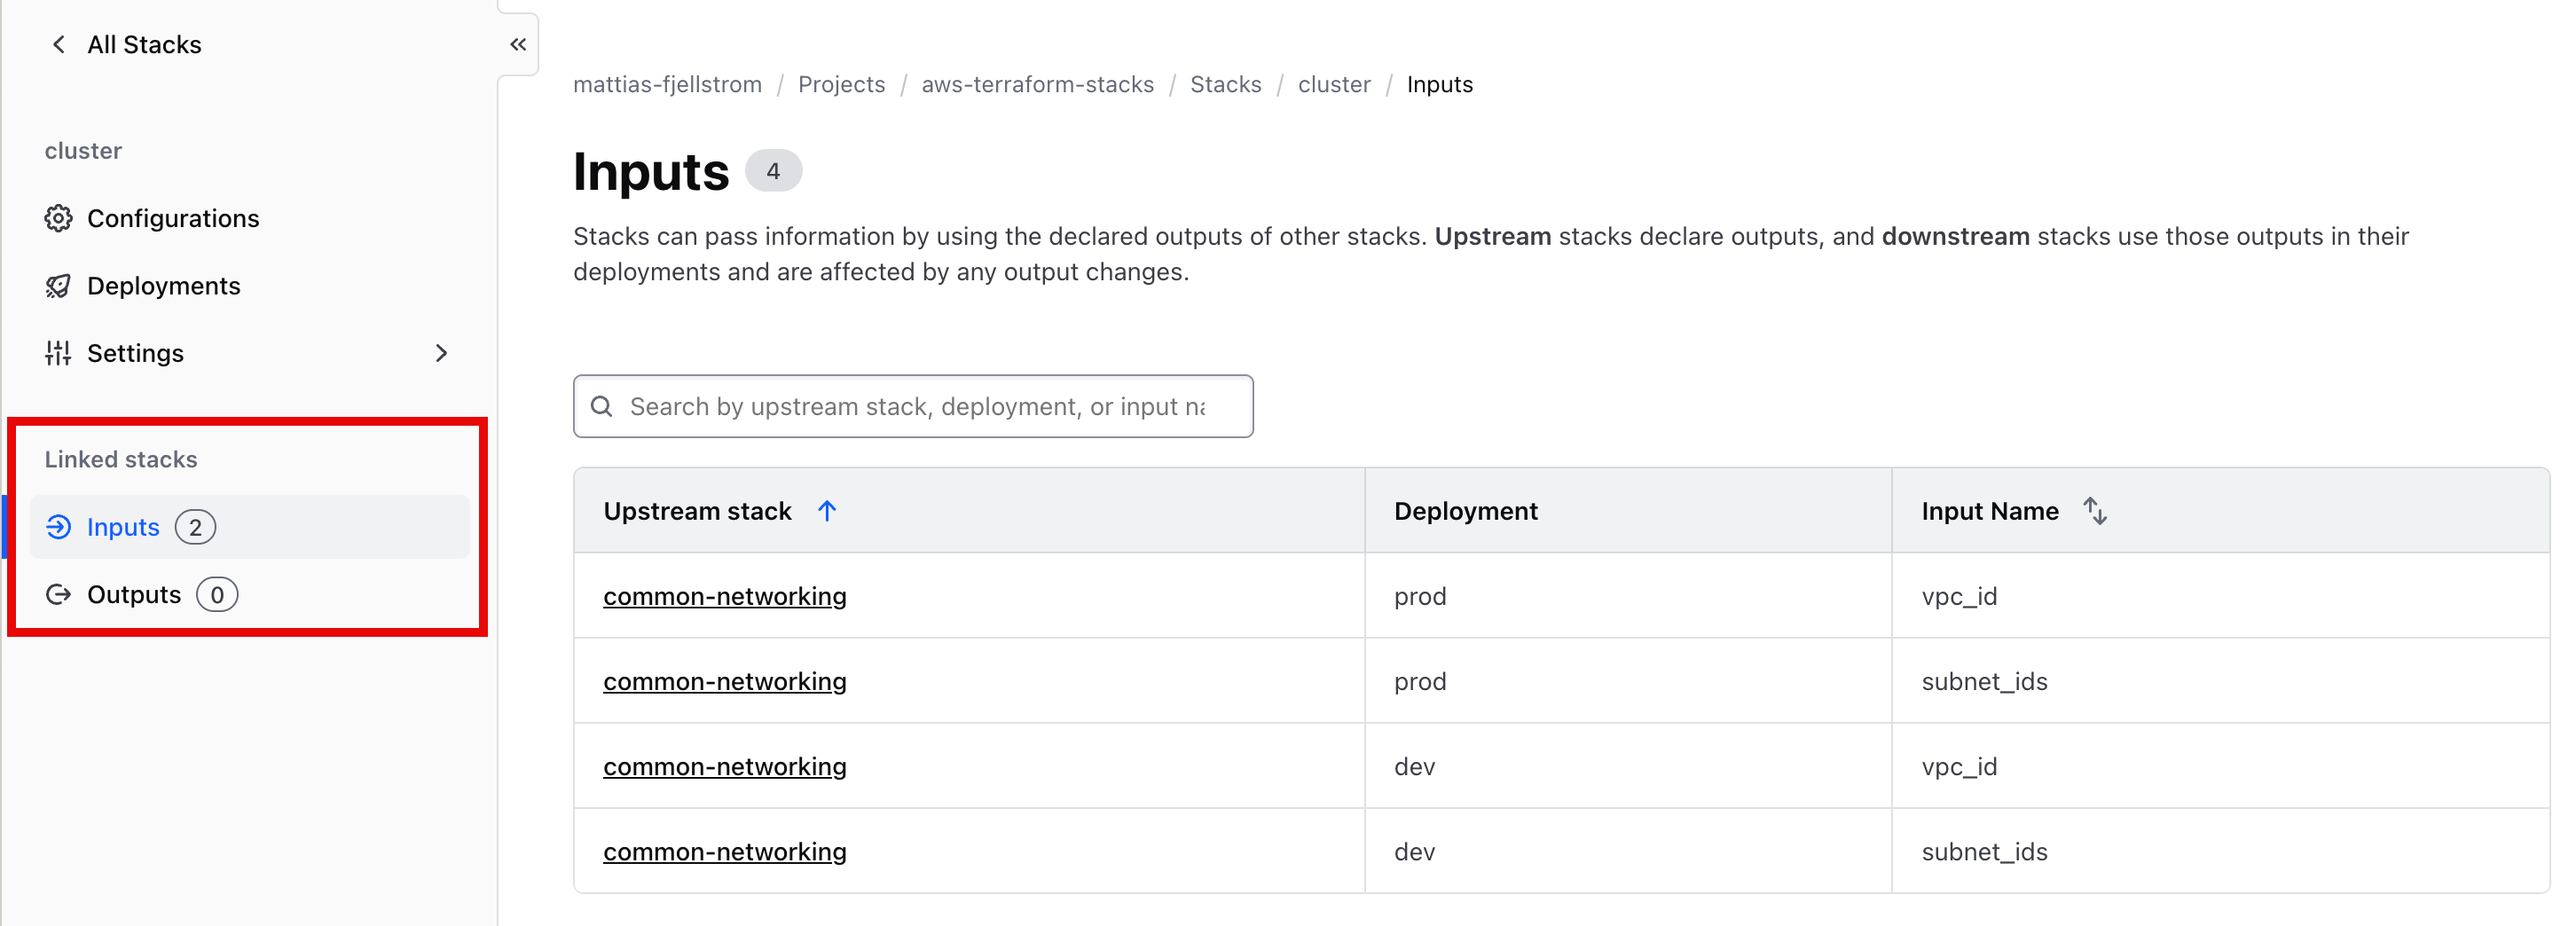Viewport: 2576px width, 926px height.
Task: Open the common-networking upstream stack link
Action: click(724, 595)
